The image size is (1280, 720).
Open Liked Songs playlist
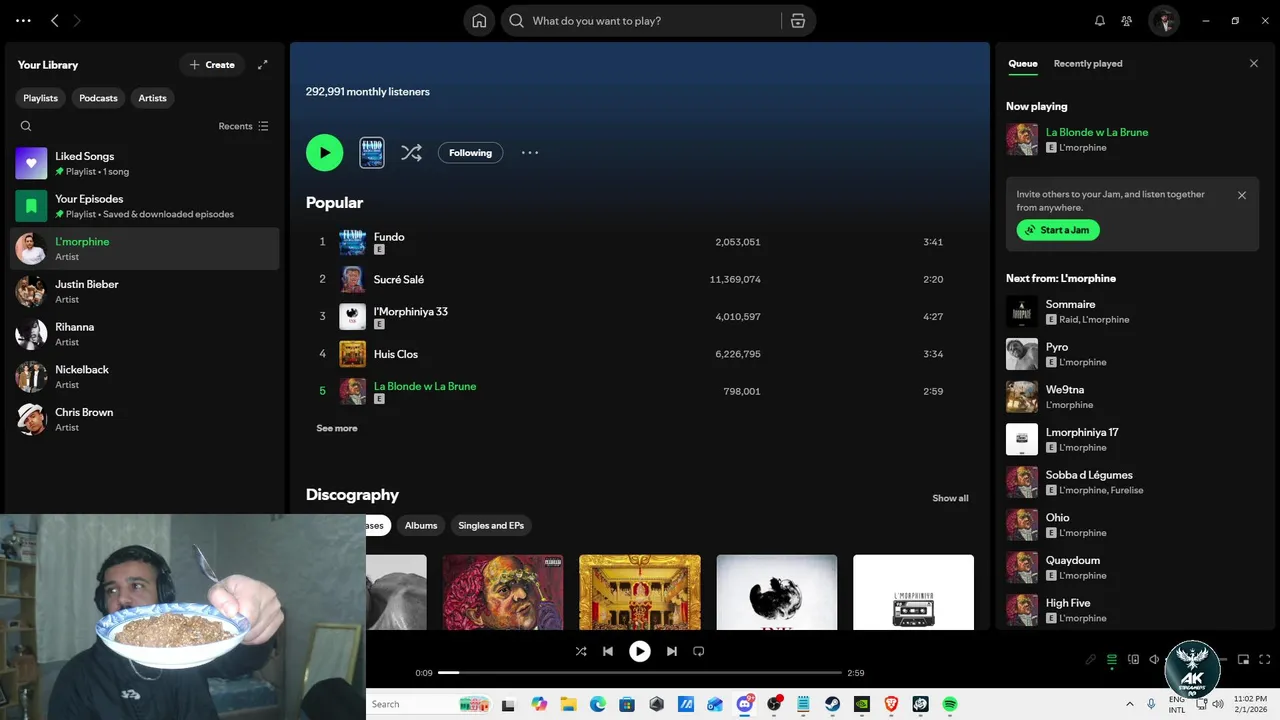[x=144, y=163]
